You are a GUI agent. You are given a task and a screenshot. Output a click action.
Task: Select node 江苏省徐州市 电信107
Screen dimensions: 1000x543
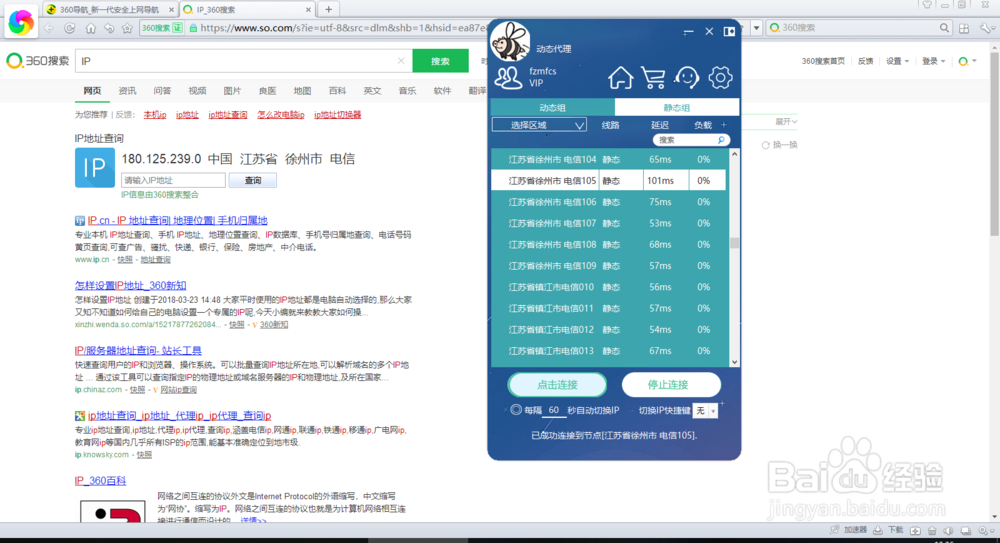click(608, 223)
